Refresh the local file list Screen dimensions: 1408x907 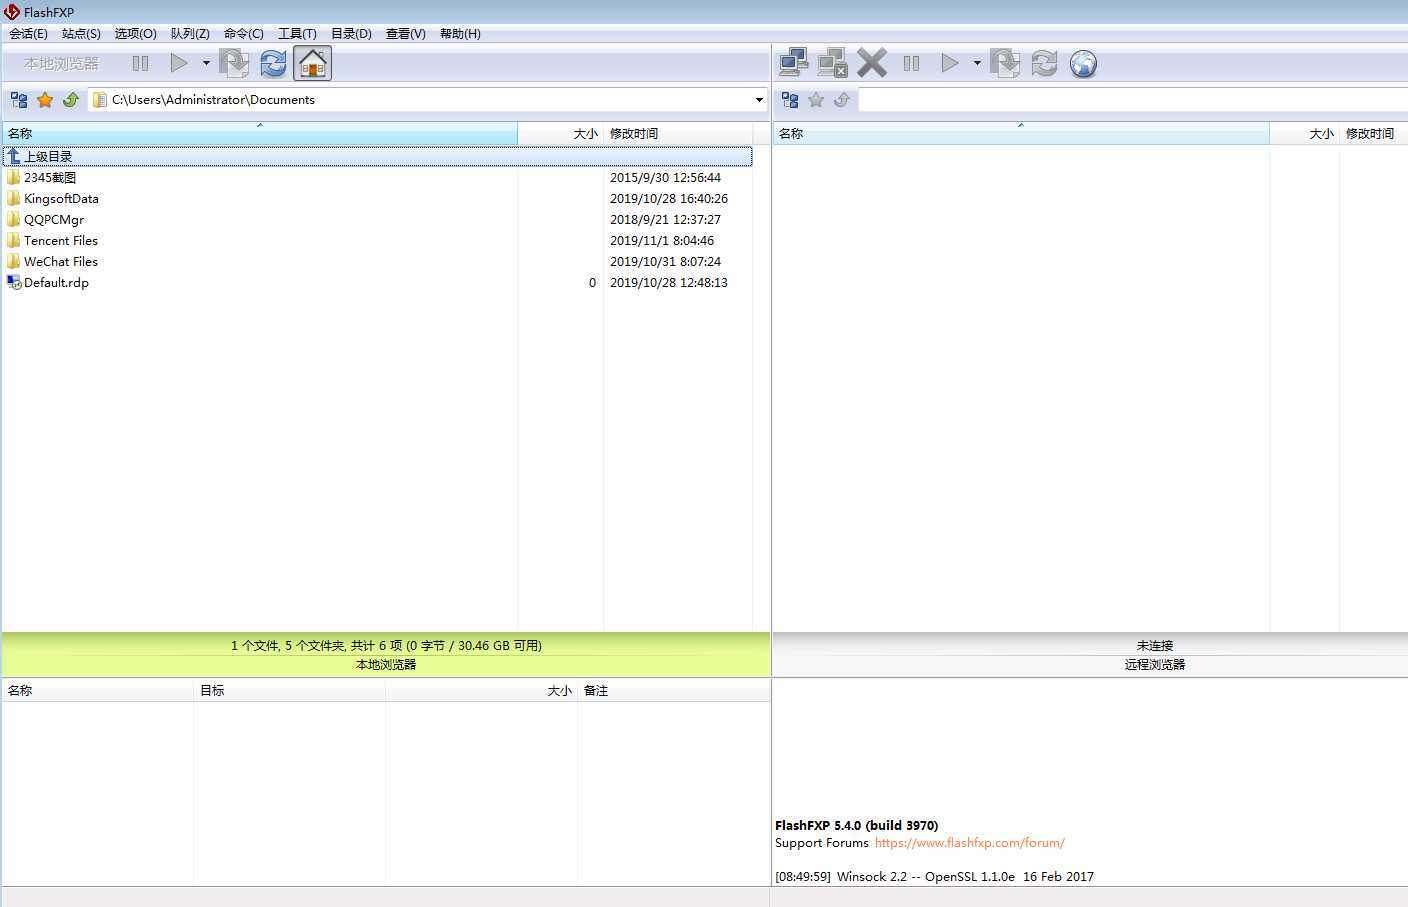[273, 64]
